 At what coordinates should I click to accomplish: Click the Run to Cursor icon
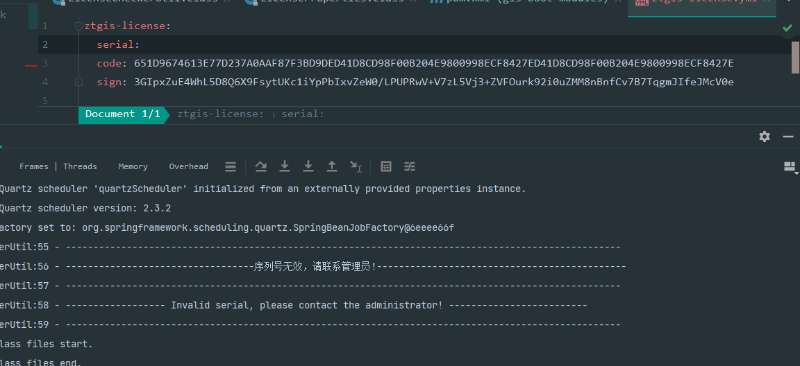pos(356,166)
